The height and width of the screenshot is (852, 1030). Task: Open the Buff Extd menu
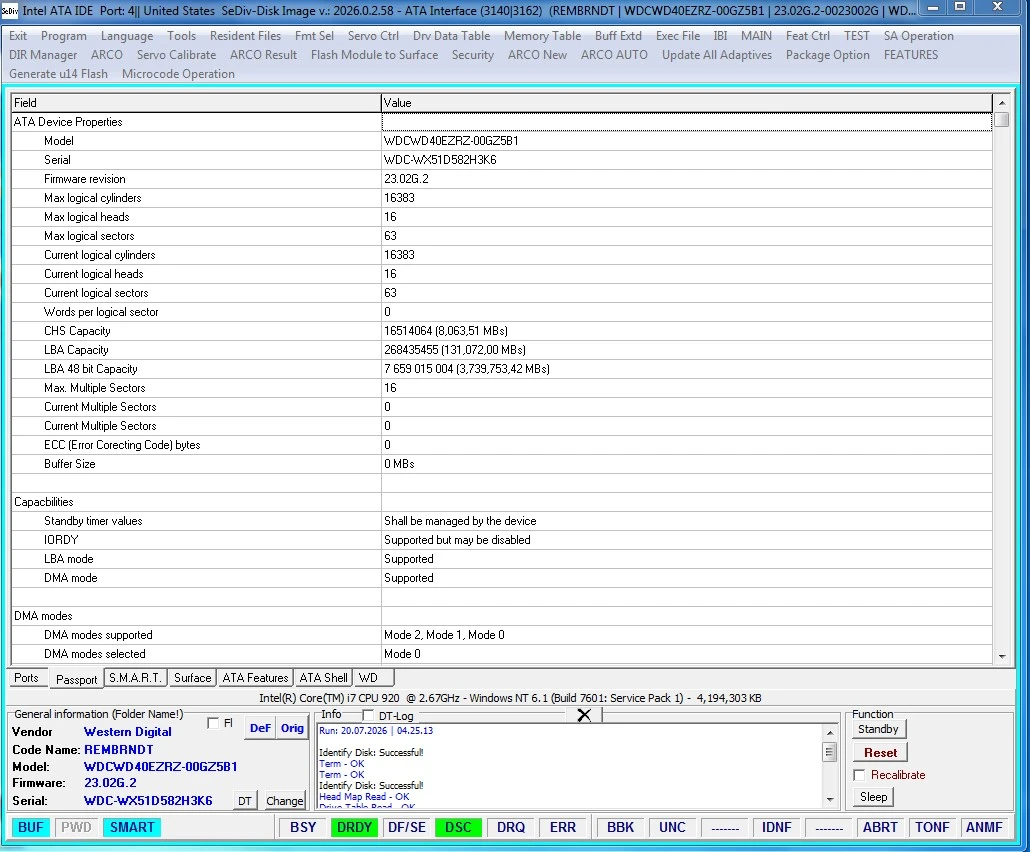tap(618, 36)
